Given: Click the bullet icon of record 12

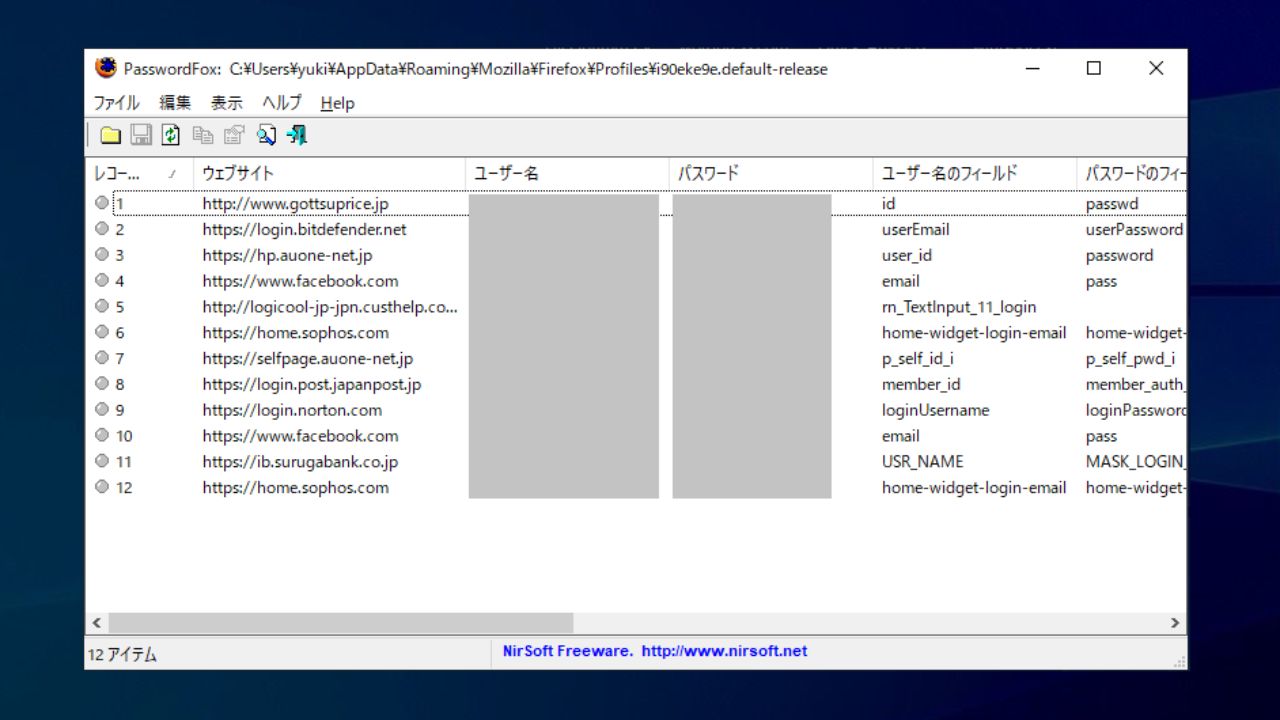Looking at the screenshot, I should [102, 487].
